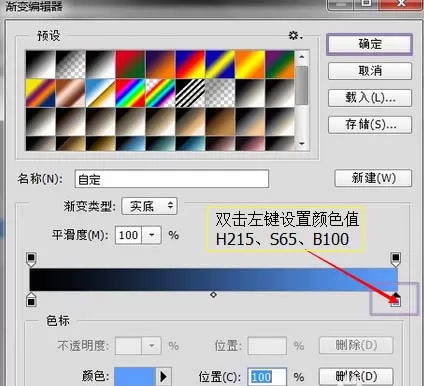The image size is (424, 386).
Task: Click 新建(W) to create new gradient
Action: pyautogui.click(x=373, y=178)
